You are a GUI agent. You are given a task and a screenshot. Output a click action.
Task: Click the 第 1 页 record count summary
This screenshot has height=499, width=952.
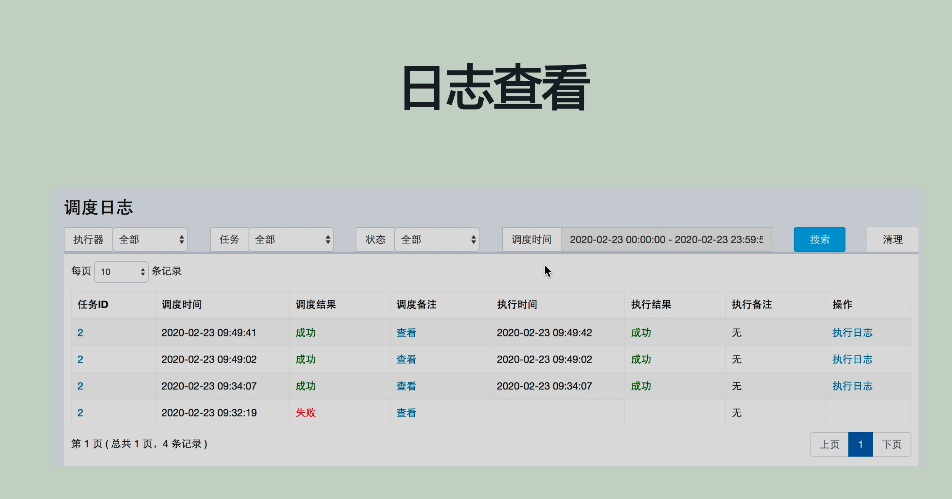click(140, 444)
